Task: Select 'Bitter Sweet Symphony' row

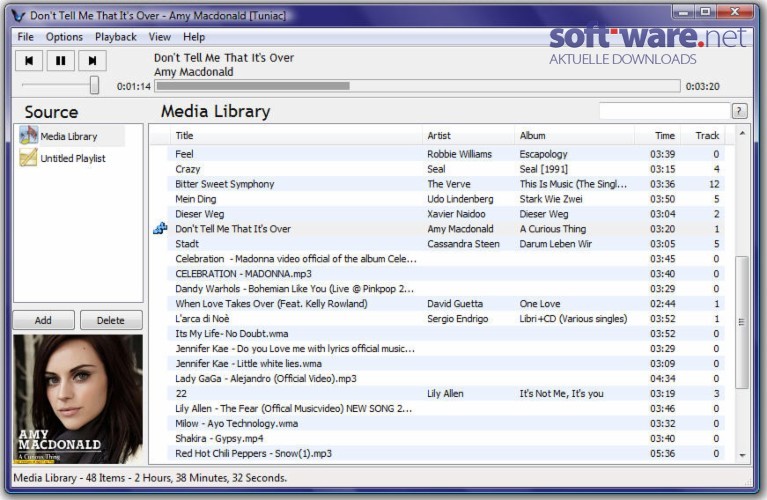Action: click(445, 184)
